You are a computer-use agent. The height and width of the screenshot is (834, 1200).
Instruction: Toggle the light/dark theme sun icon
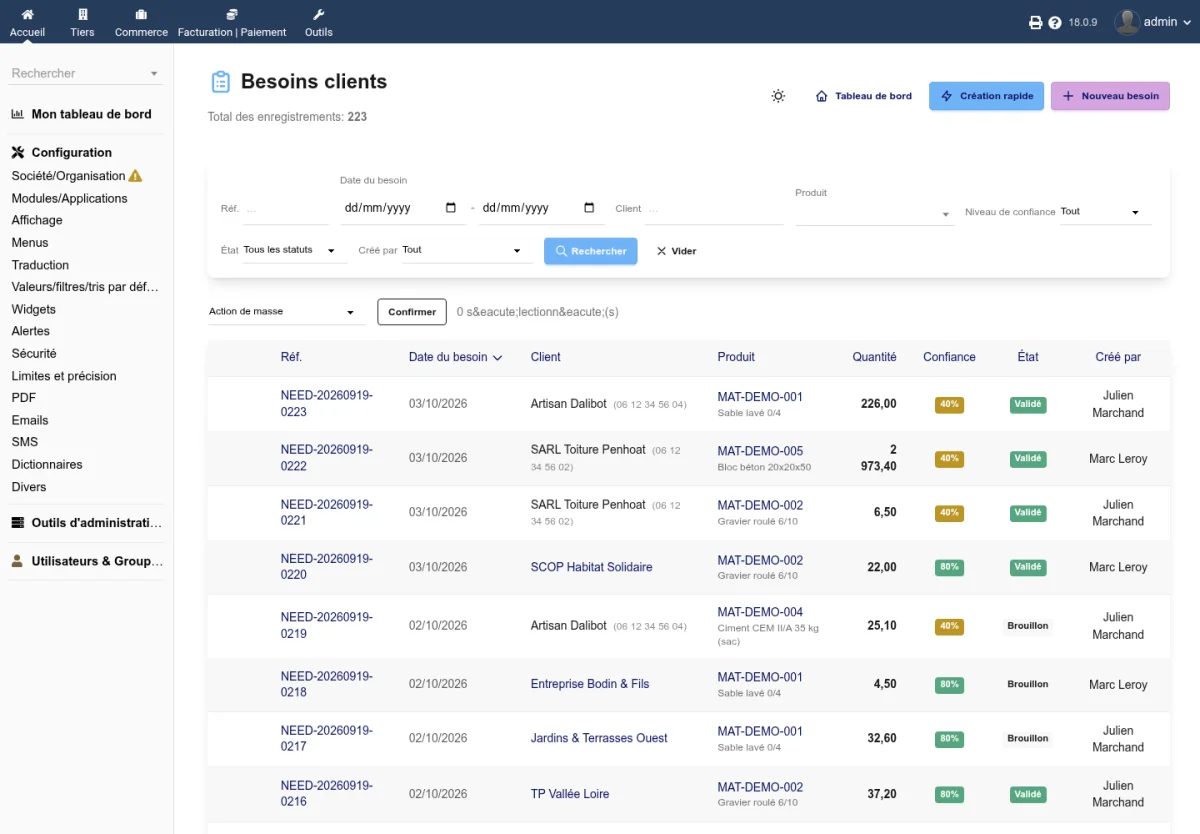click(778, 96)
